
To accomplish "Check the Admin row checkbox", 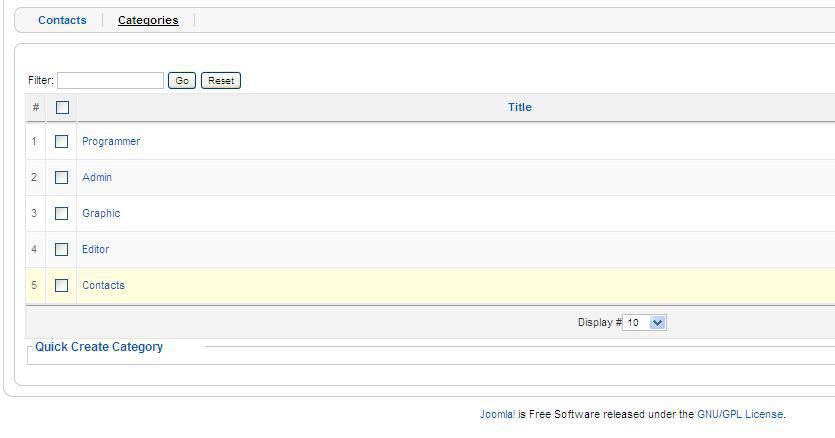I will [x=62, y=177].
